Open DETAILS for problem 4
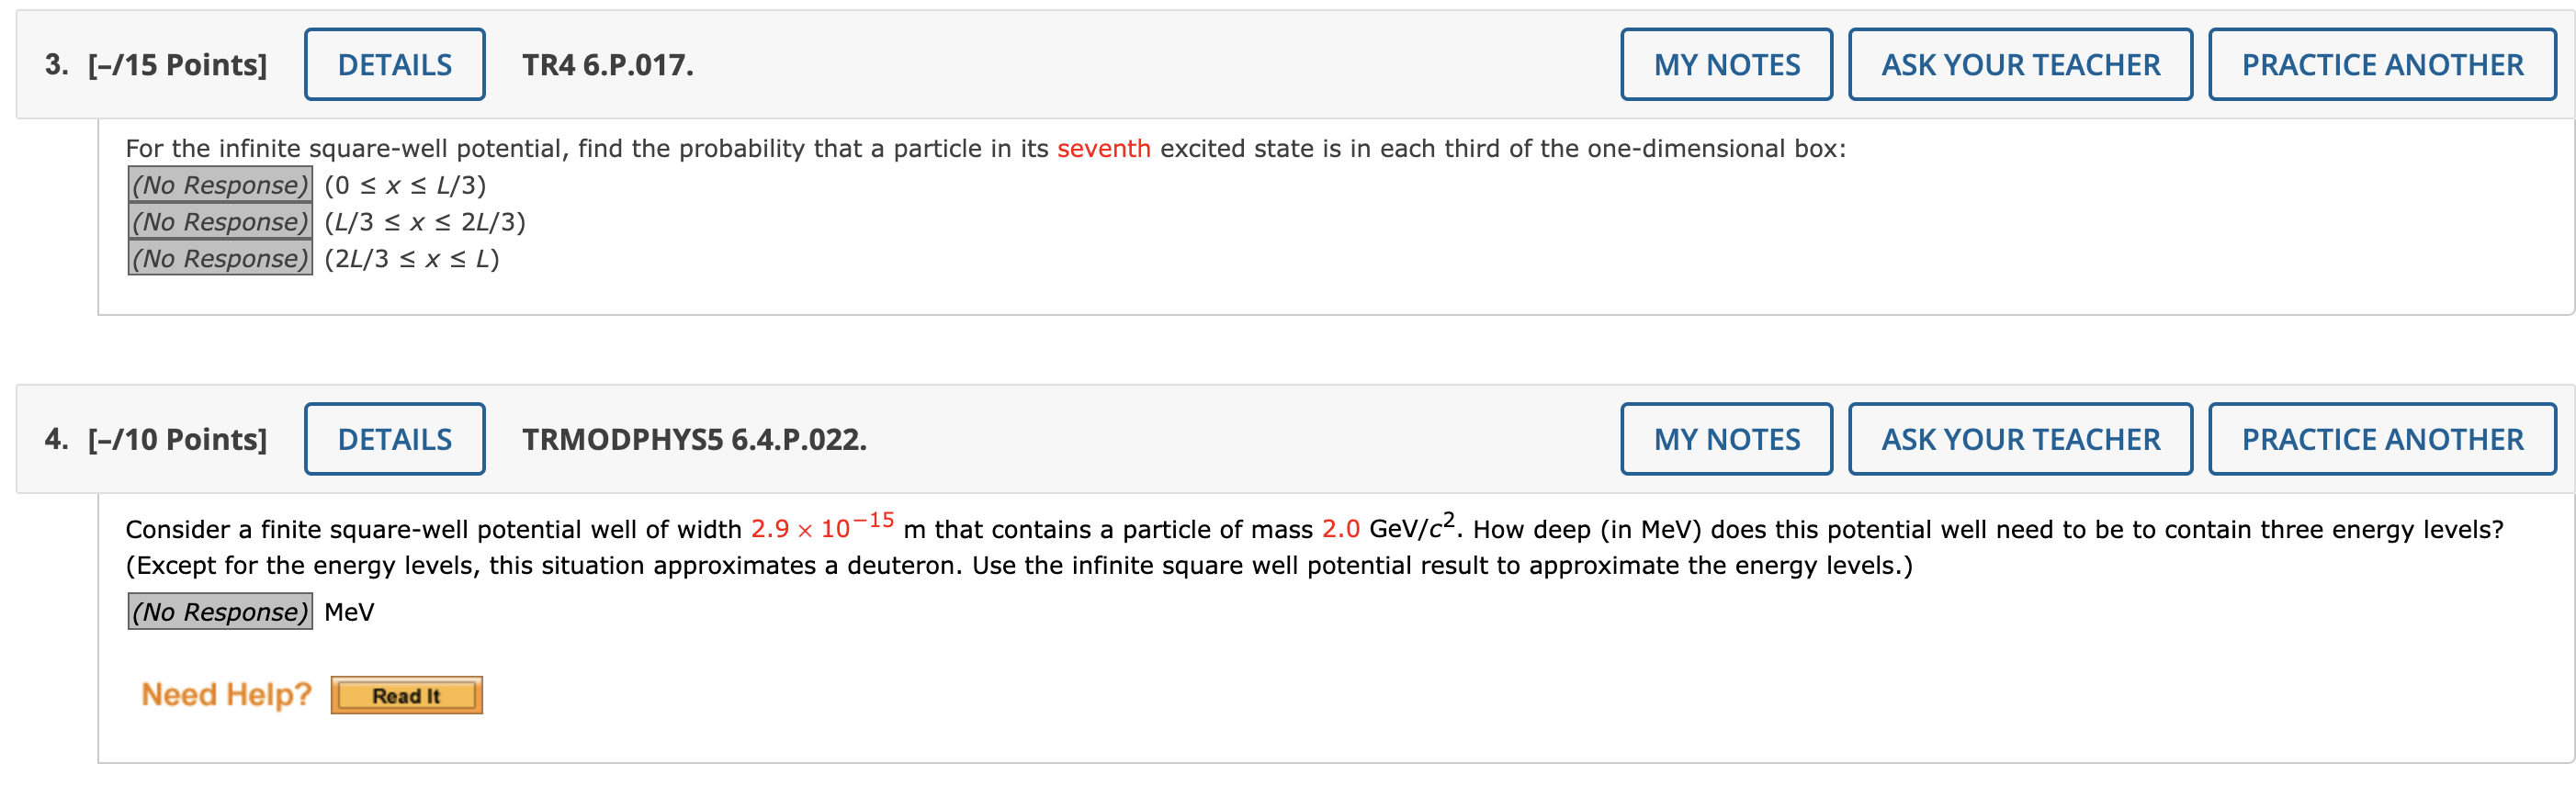2576x786 pixels. [394, 438]
